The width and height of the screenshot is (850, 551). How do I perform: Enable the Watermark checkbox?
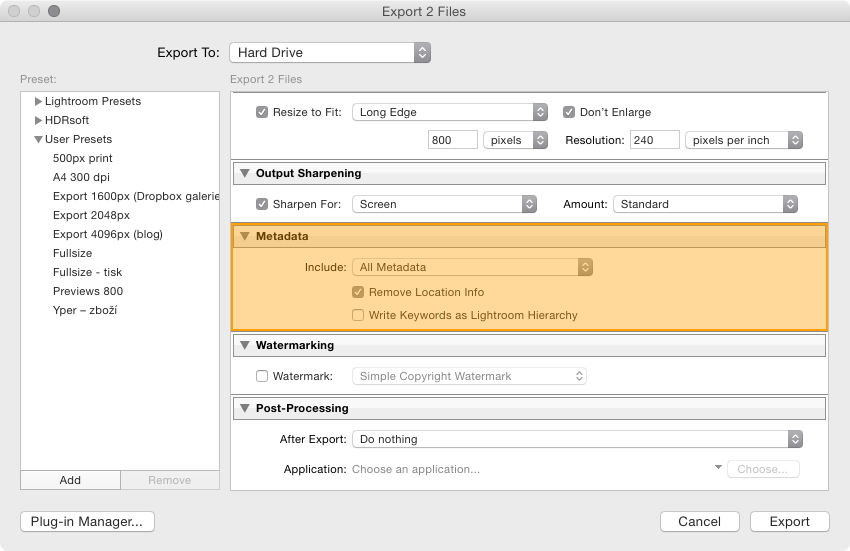pyautogui.click(x=262, y=376)
